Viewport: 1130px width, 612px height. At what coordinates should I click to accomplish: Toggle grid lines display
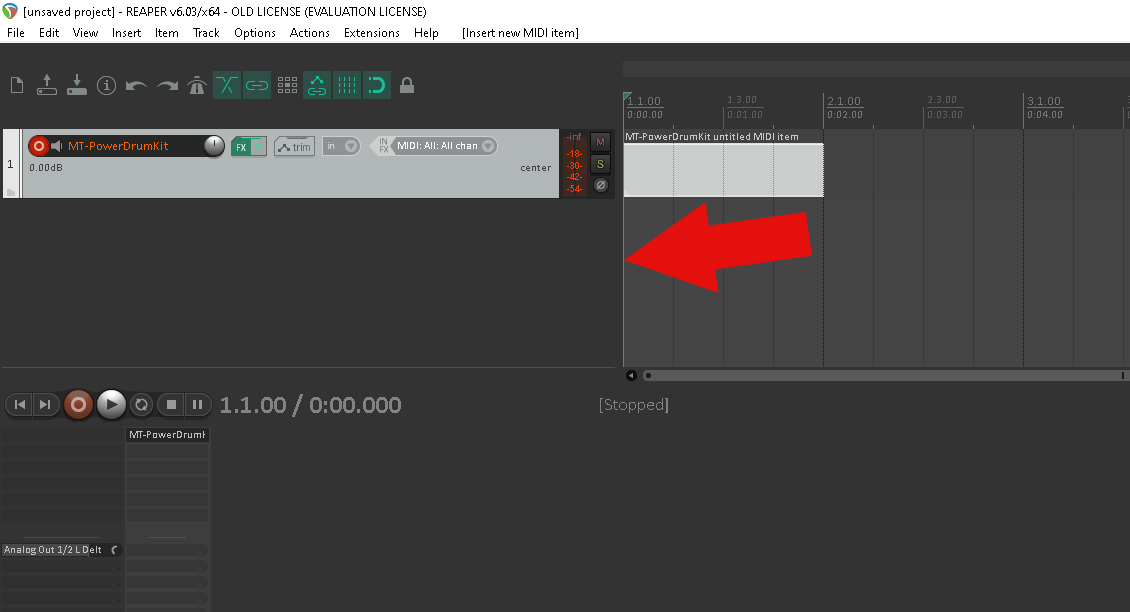[x=347, y=86]
